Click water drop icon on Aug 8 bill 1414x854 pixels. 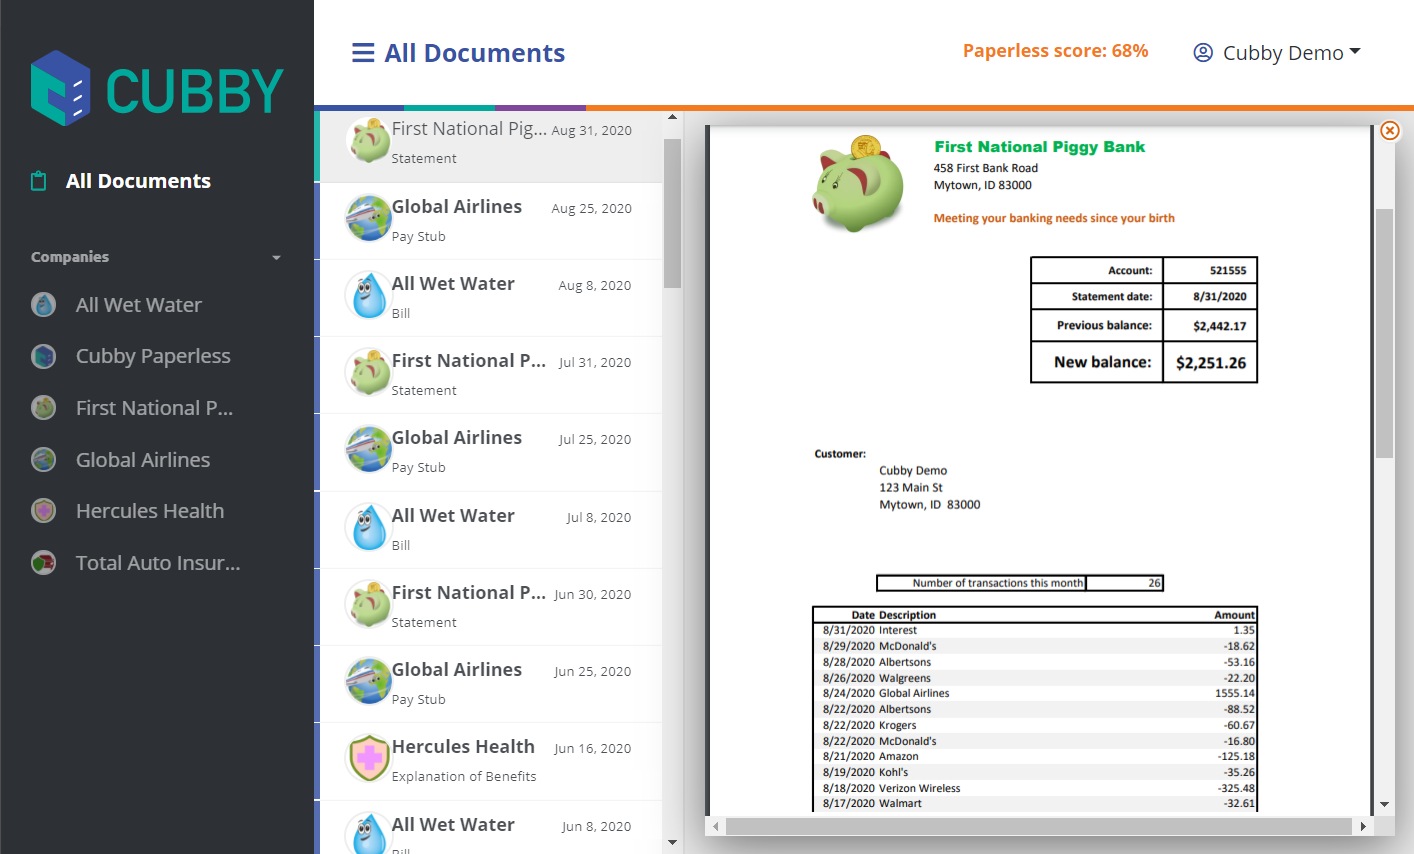368,295
